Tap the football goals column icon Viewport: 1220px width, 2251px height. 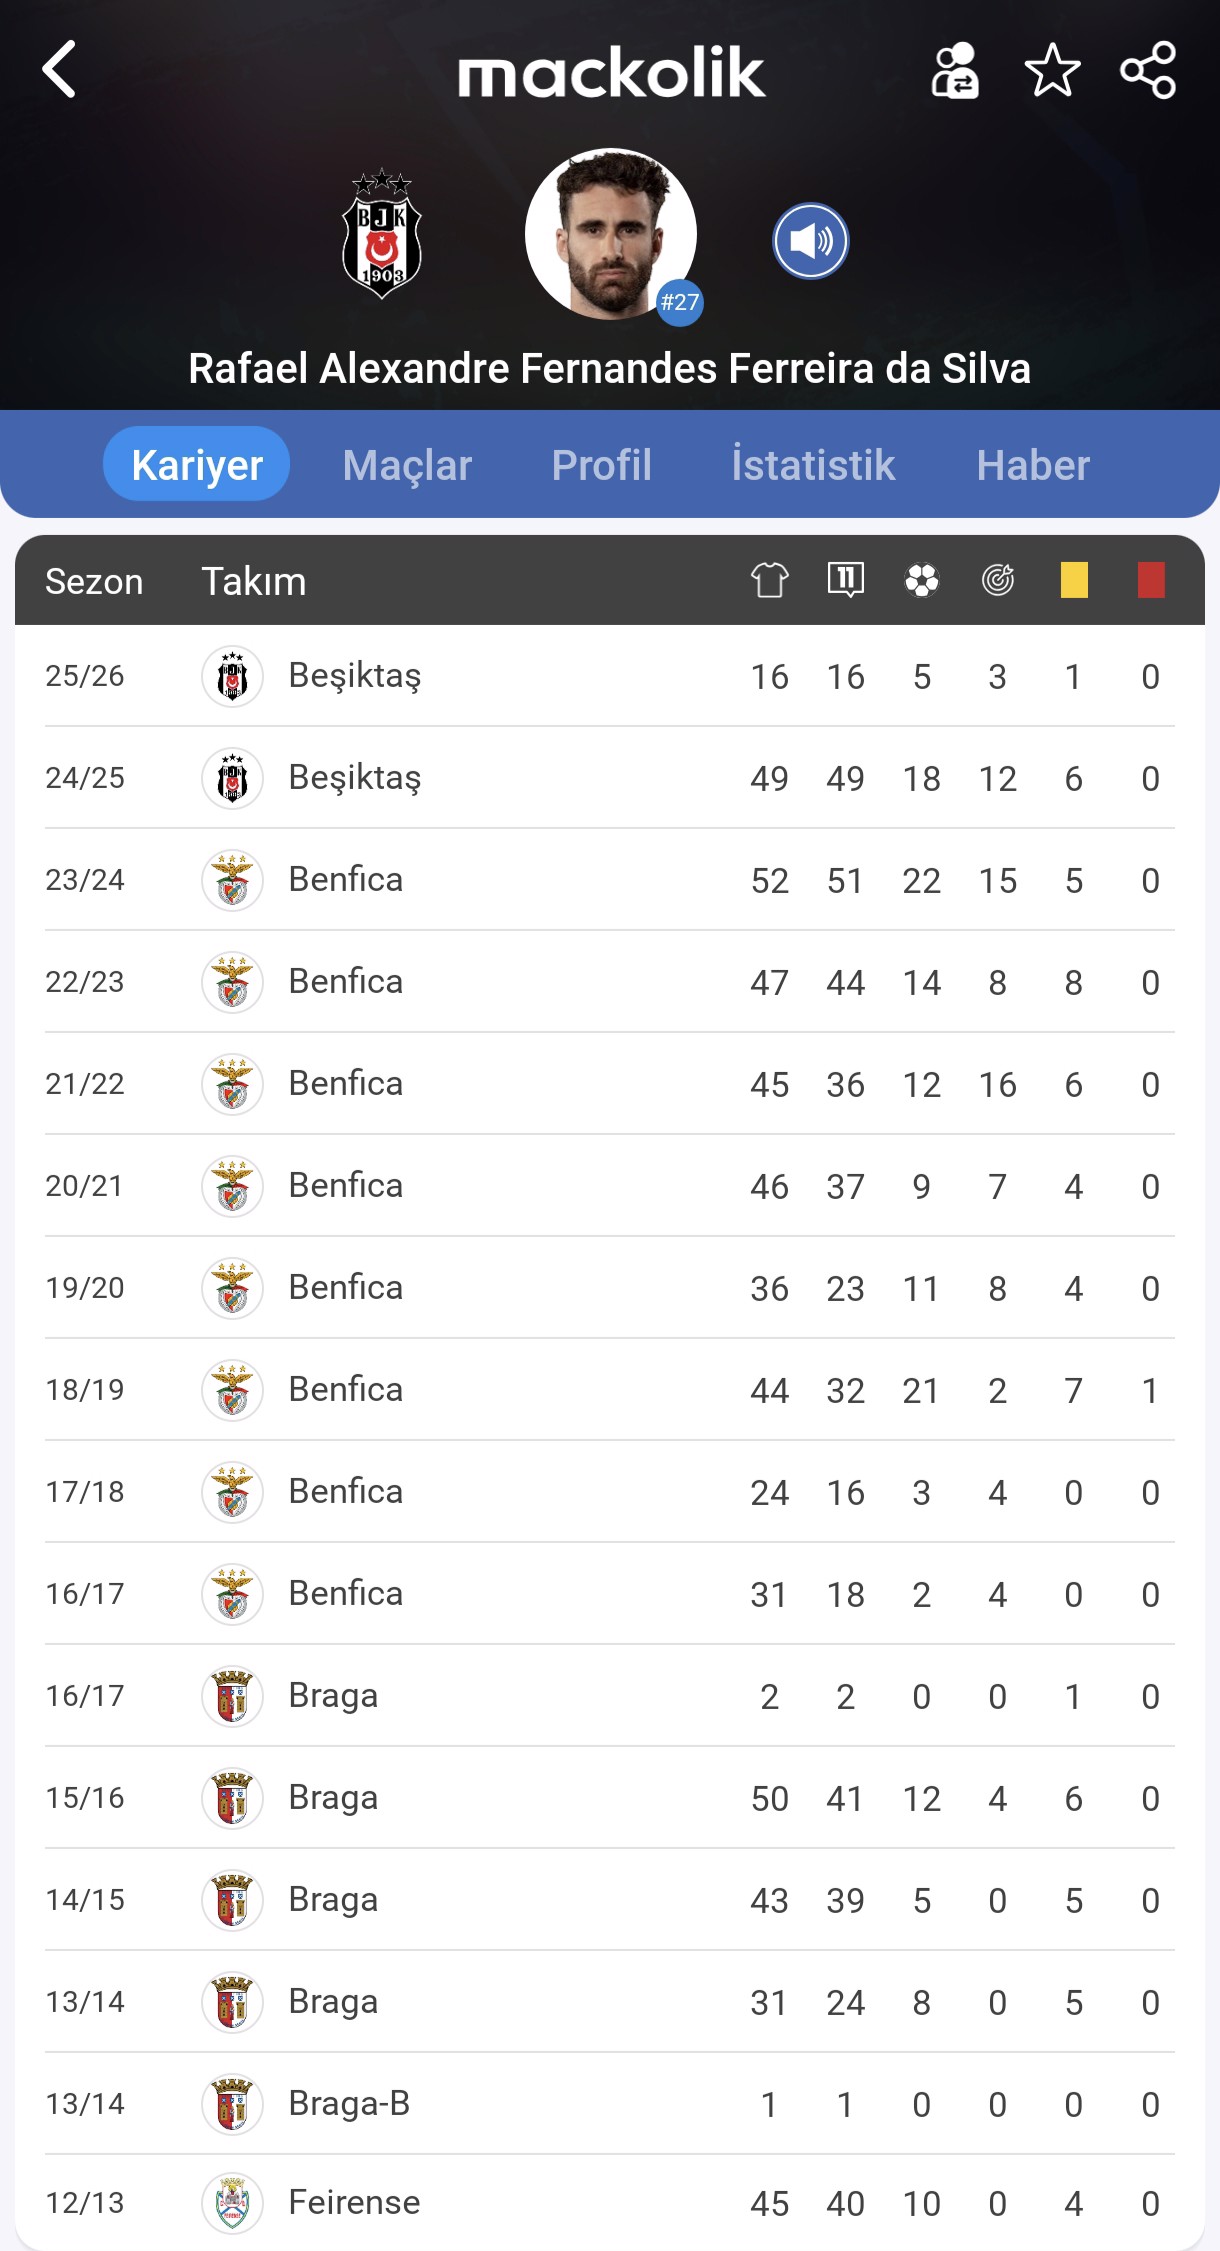921,580
